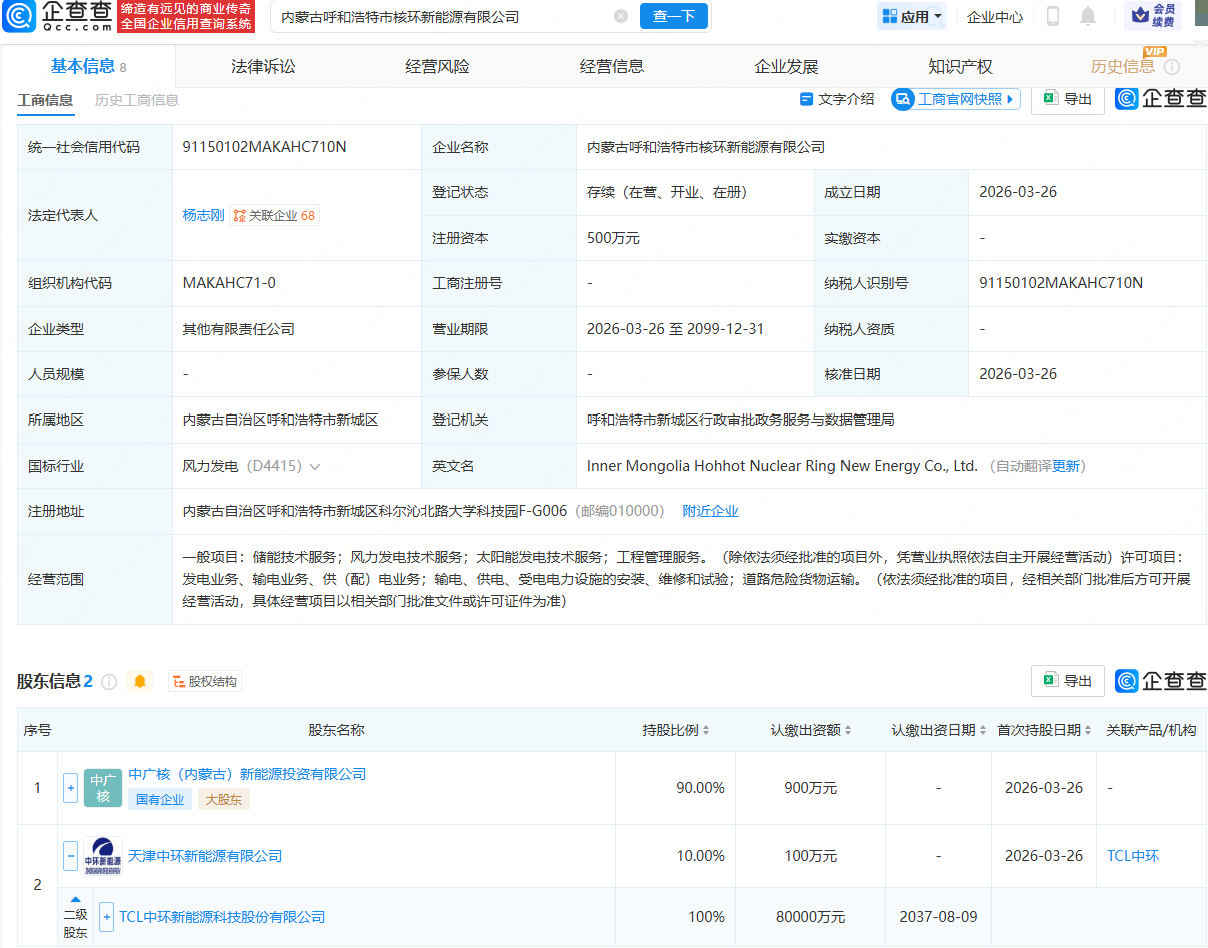Switch to the 法律诉讼 tab
1208x948 pixels.
coord(263,67)
